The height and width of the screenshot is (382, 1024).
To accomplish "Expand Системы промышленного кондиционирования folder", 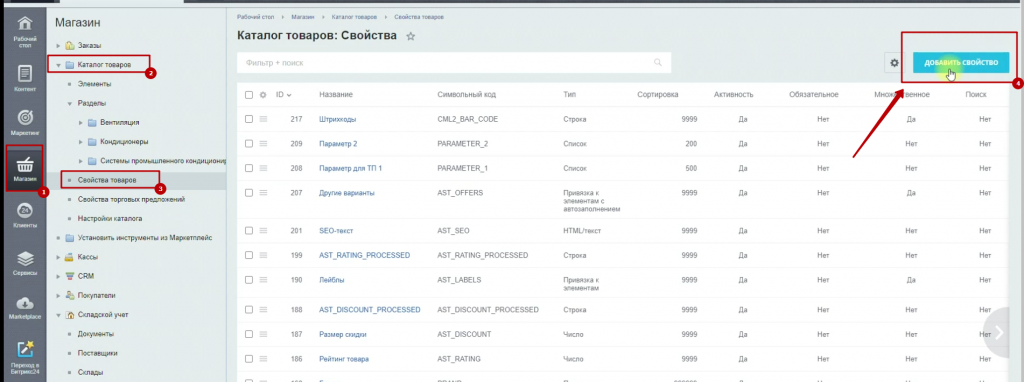I will [81, 161].
